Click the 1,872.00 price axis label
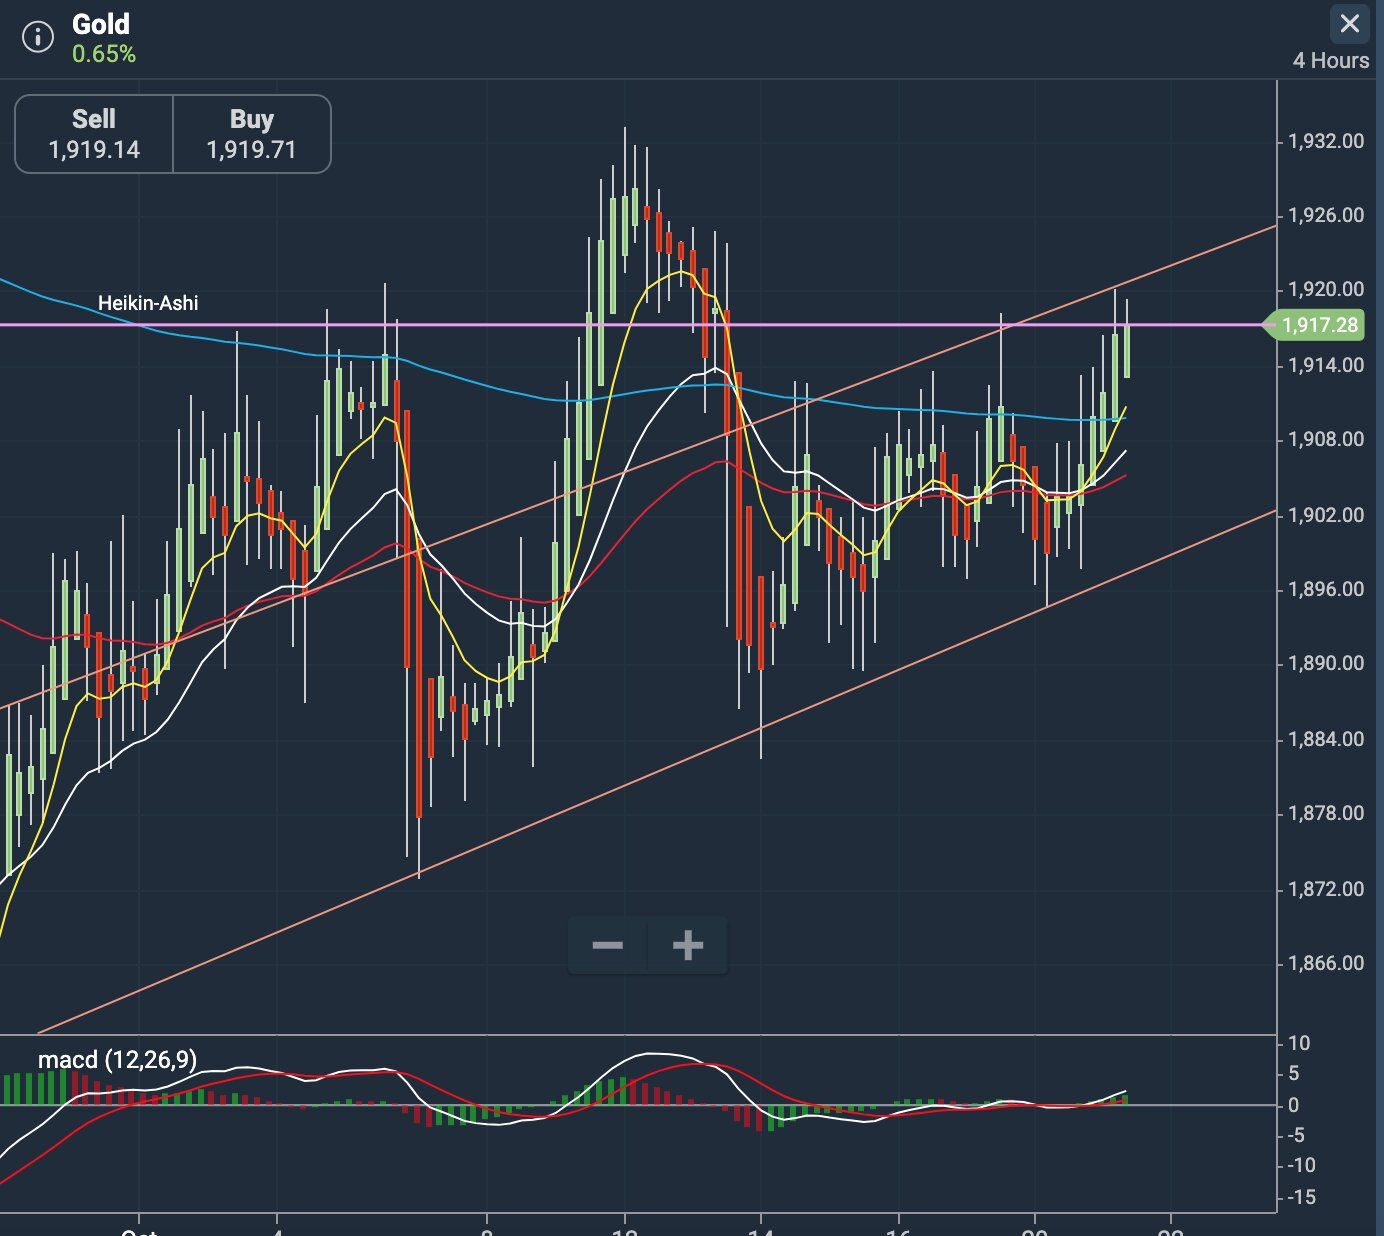This screenshot has height=1236, width=1384. click(1326, 889)
